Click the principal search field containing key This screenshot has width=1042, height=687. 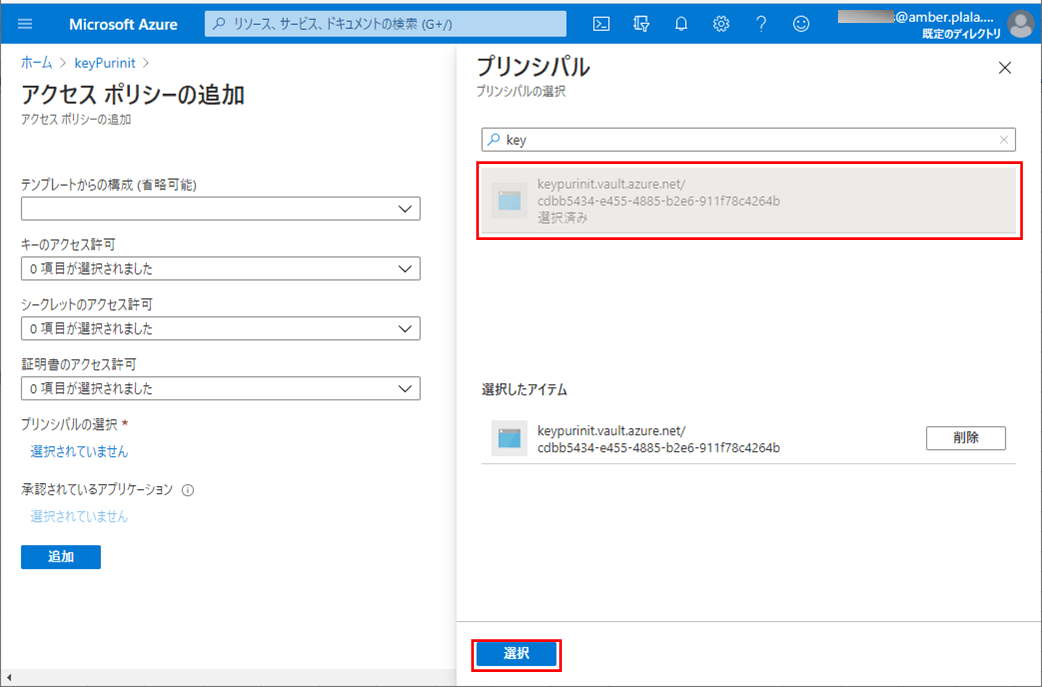(x=750, y=140)
